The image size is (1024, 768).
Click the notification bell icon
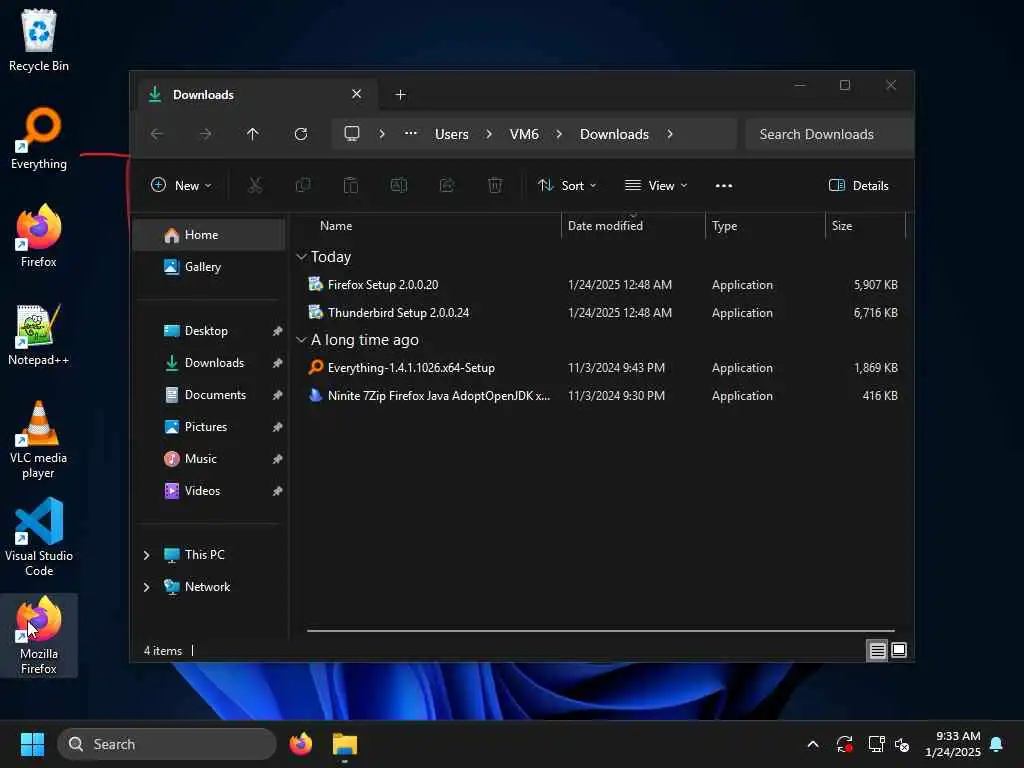pyautogui.click(x=997, y=744)
